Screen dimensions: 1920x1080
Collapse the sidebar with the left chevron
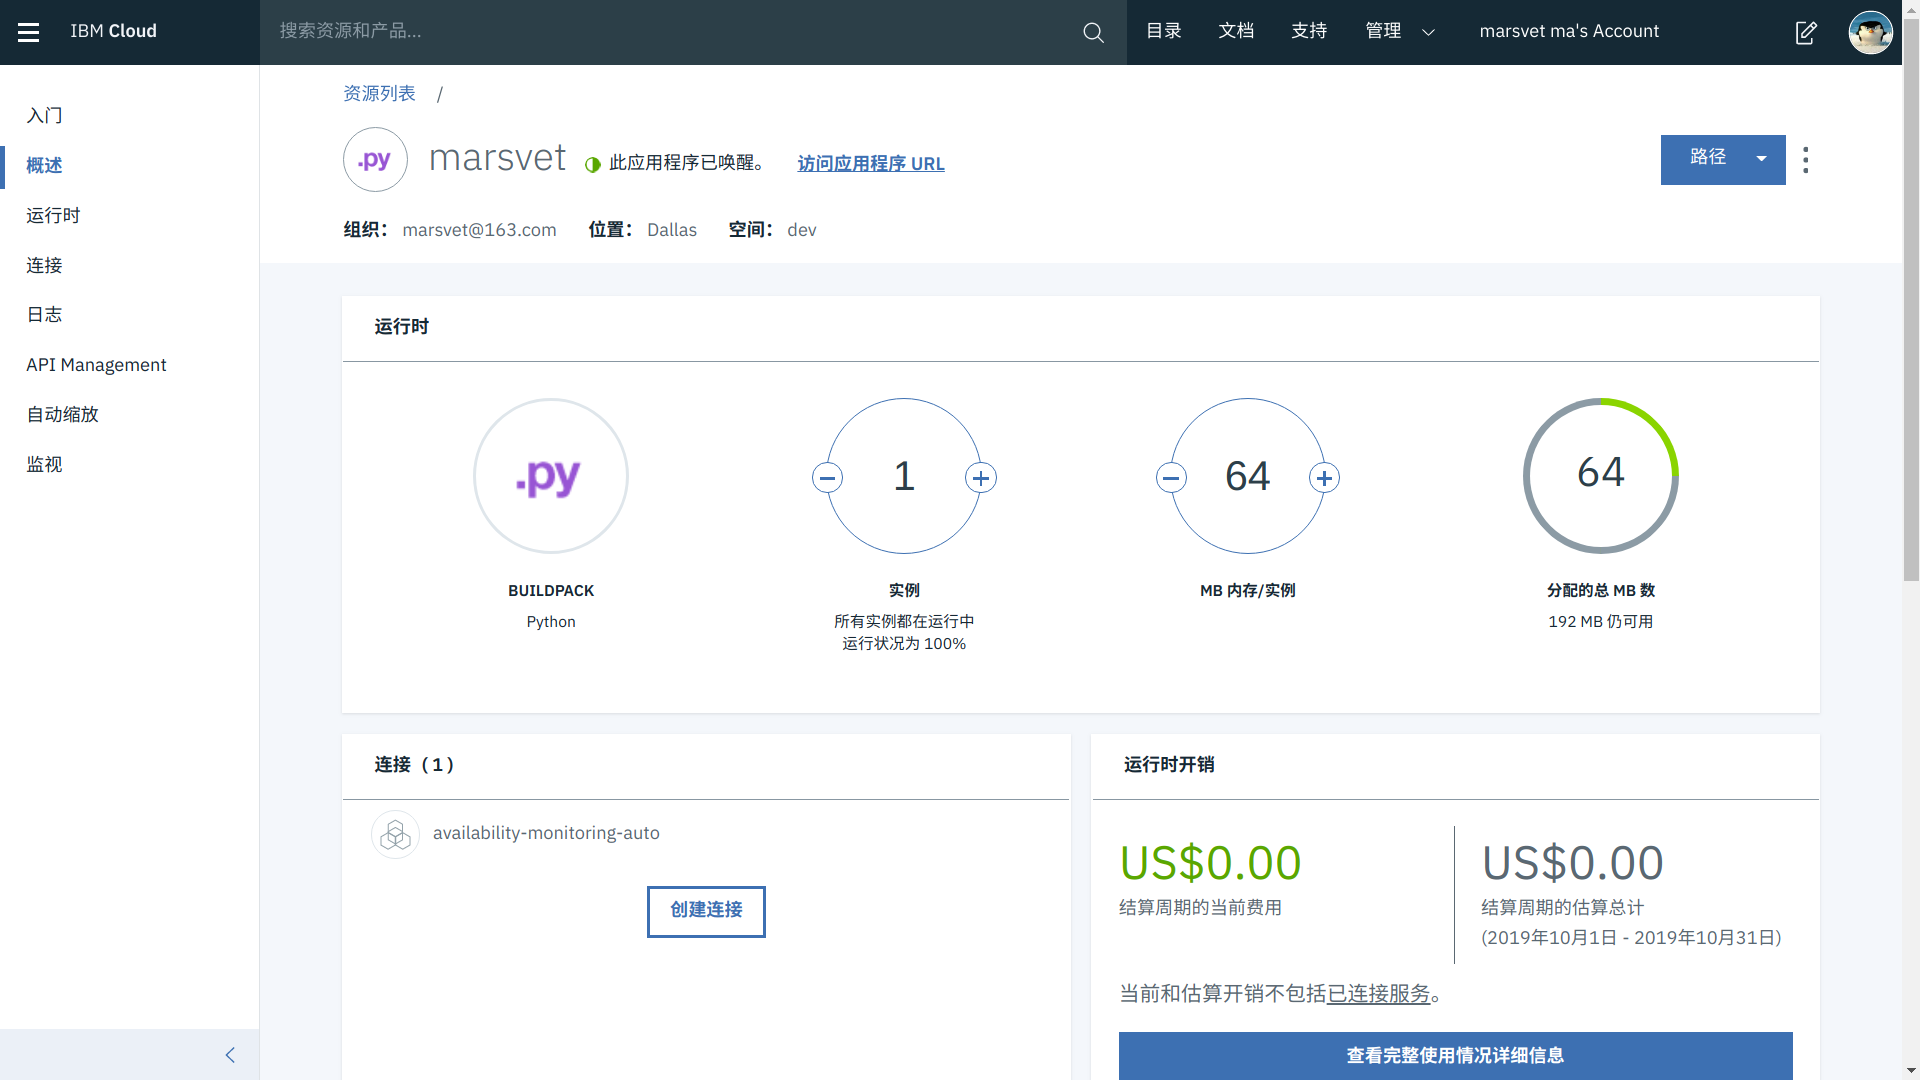tap(230, 1055)
